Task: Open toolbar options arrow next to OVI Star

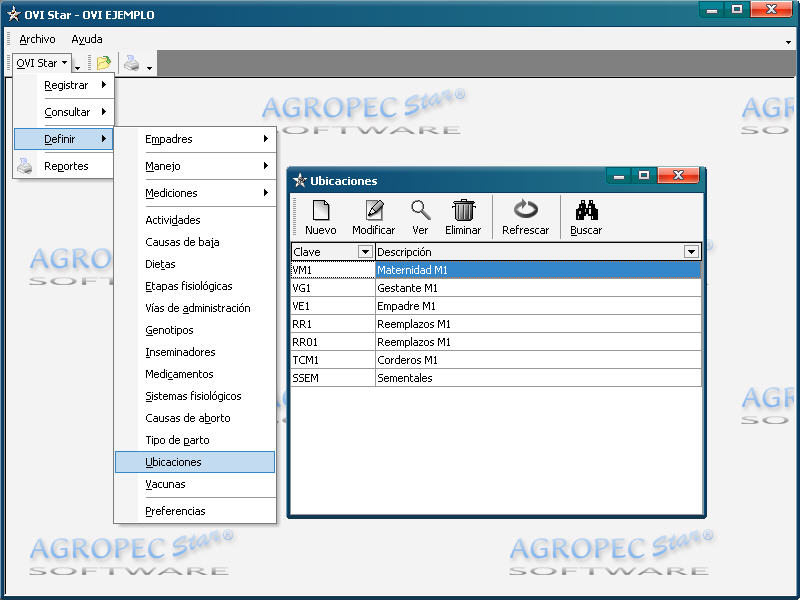Action: point(77,68)
